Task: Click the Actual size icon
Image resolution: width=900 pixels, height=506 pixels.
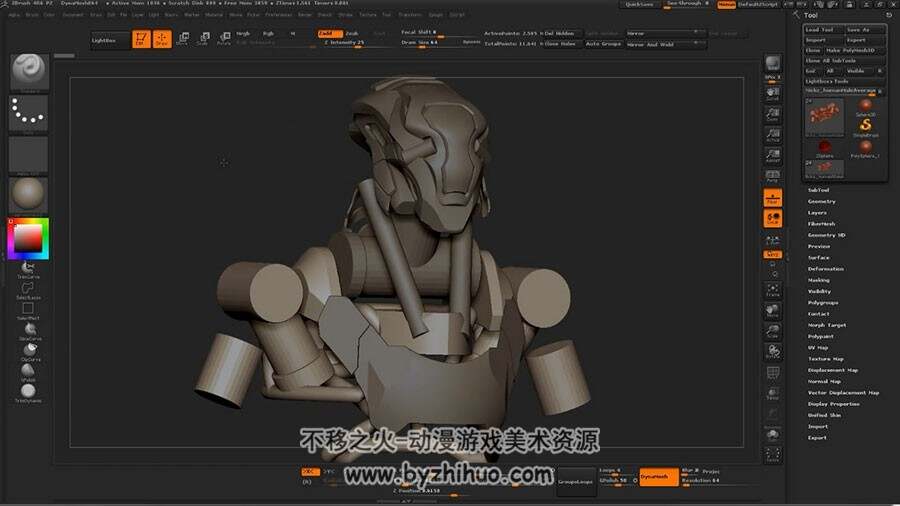Action: 773,135
